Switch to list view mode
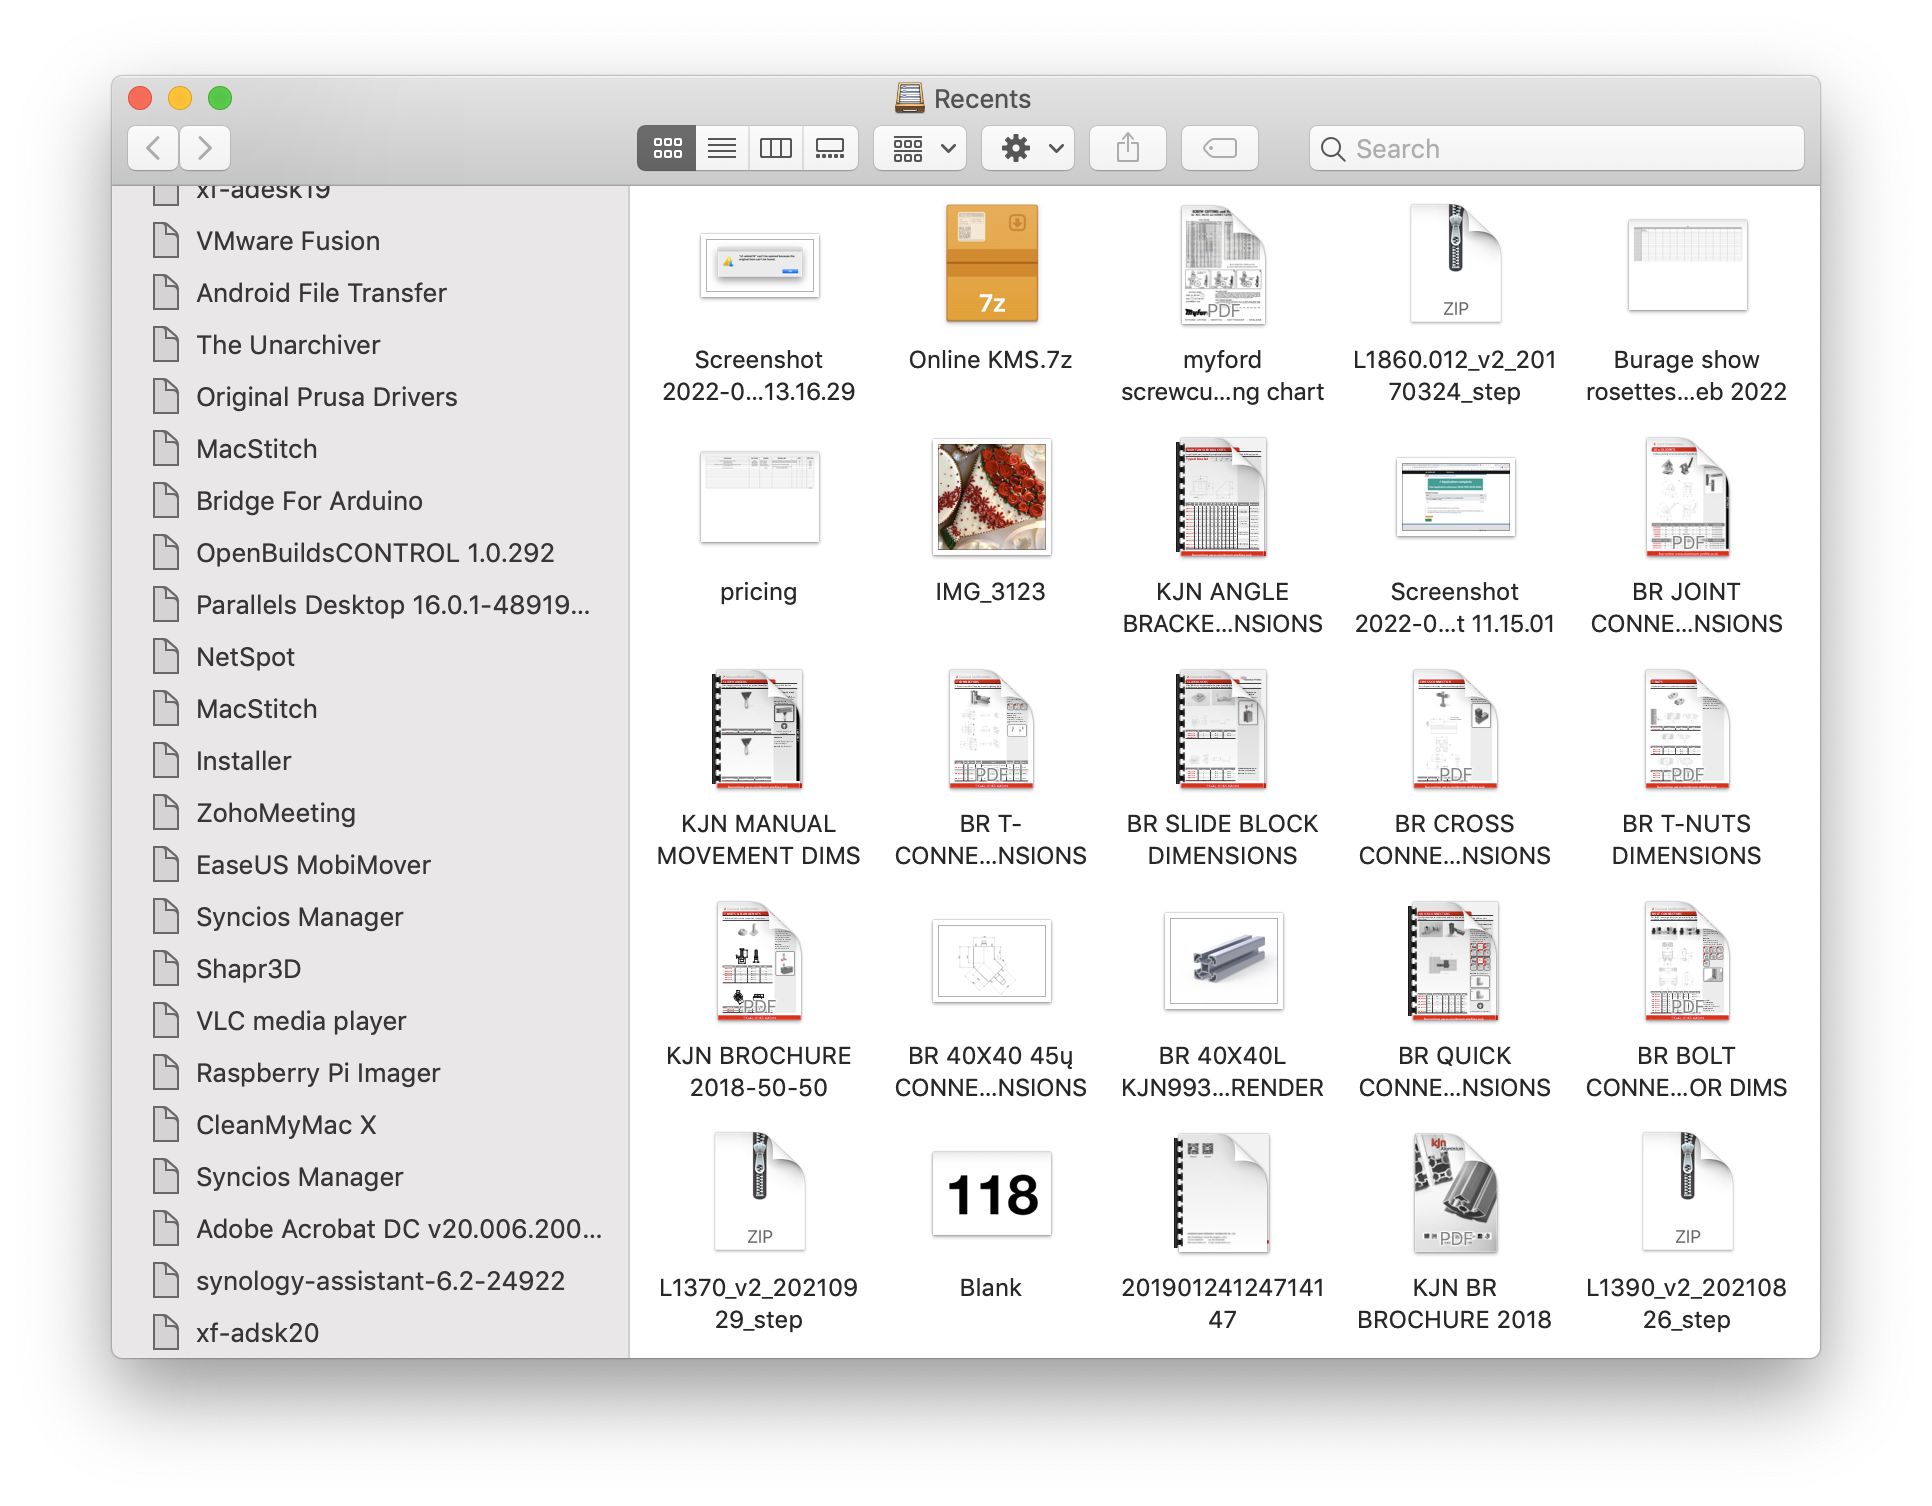 (x=722, y=149)
